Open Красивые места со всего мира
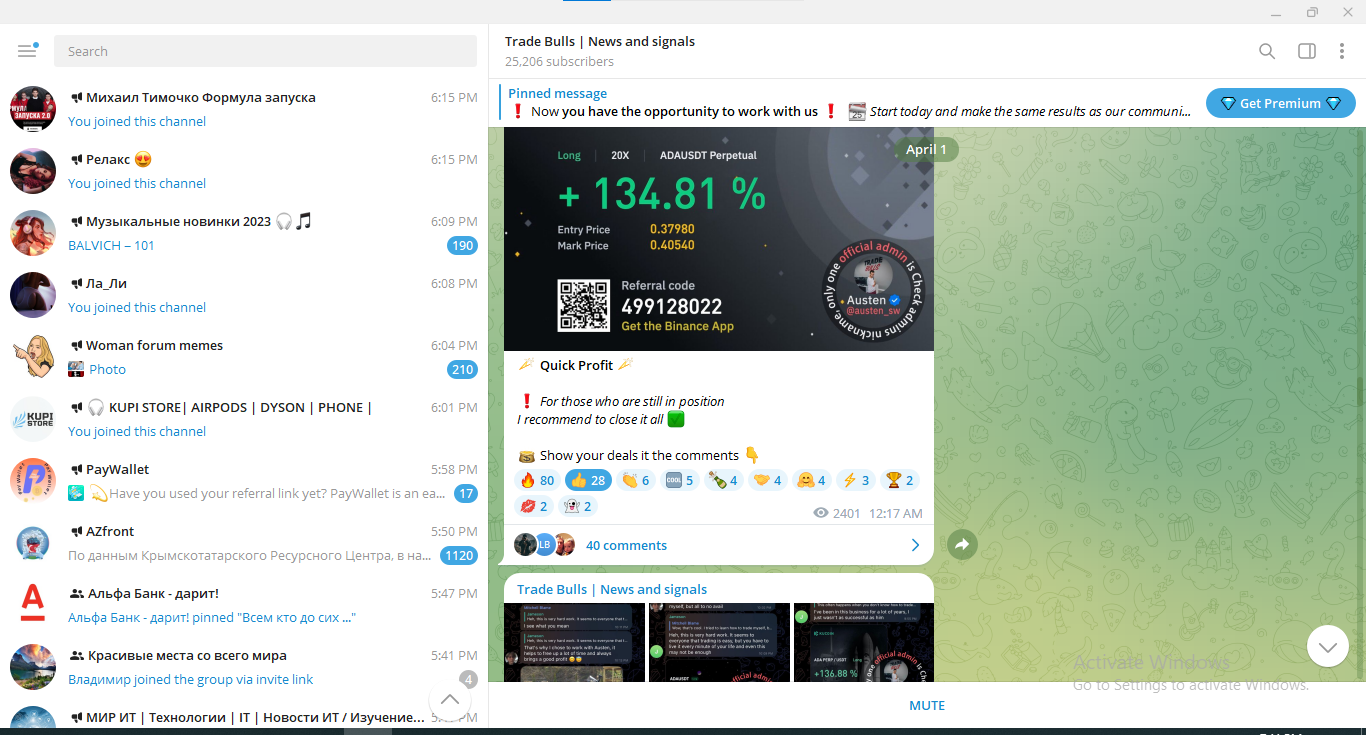 tap(244, 667)
